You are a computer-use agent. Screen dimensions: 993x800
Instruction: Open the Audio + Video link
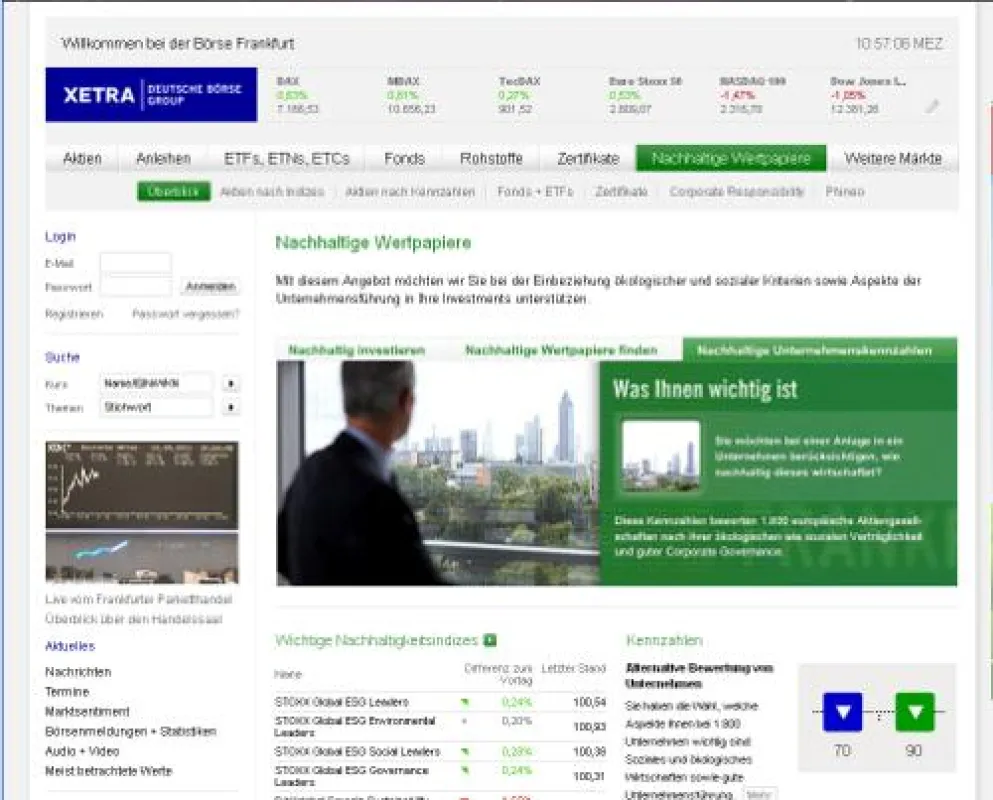click(x=82, y=751)
